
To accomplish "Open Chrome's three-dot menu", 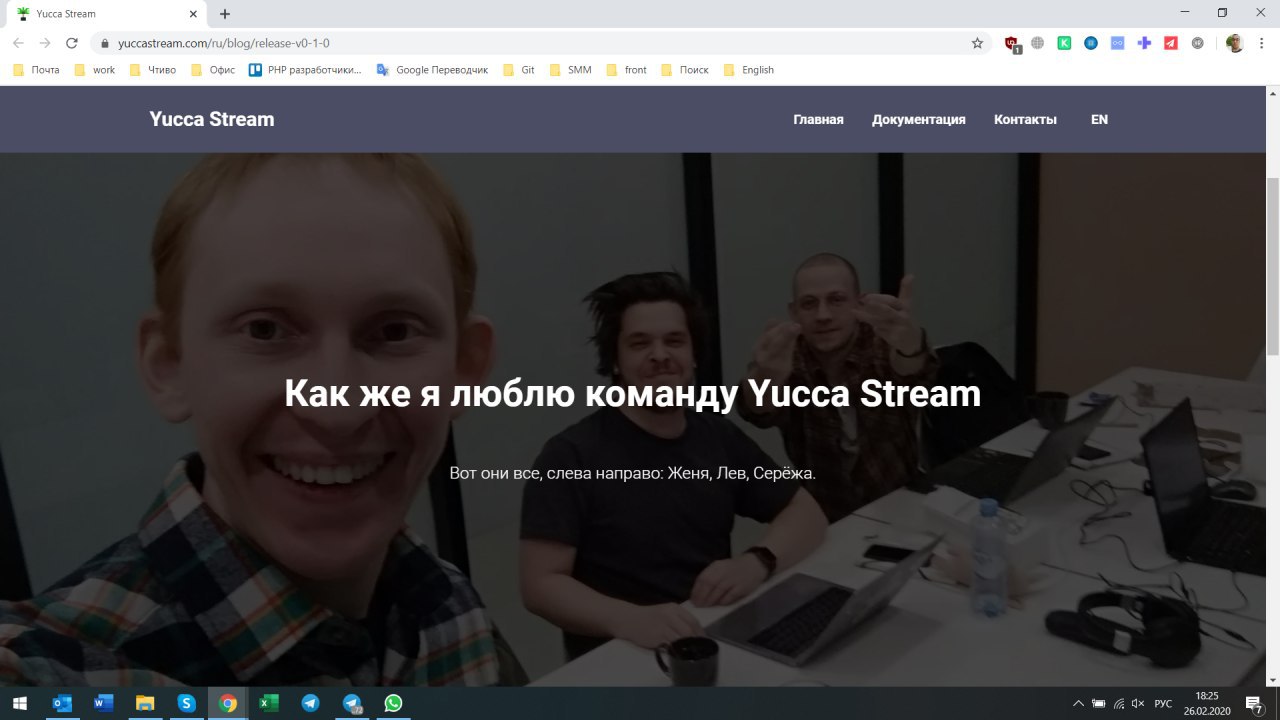I will click(x=1262, y=43).
